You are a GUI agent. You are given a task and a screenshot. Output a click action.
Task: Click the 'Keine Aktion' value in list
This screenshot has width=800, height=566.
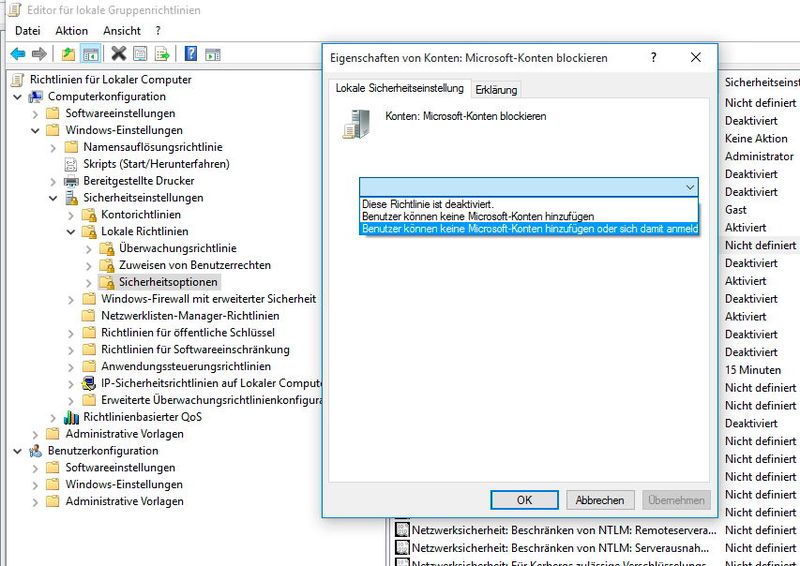(756, 138)
